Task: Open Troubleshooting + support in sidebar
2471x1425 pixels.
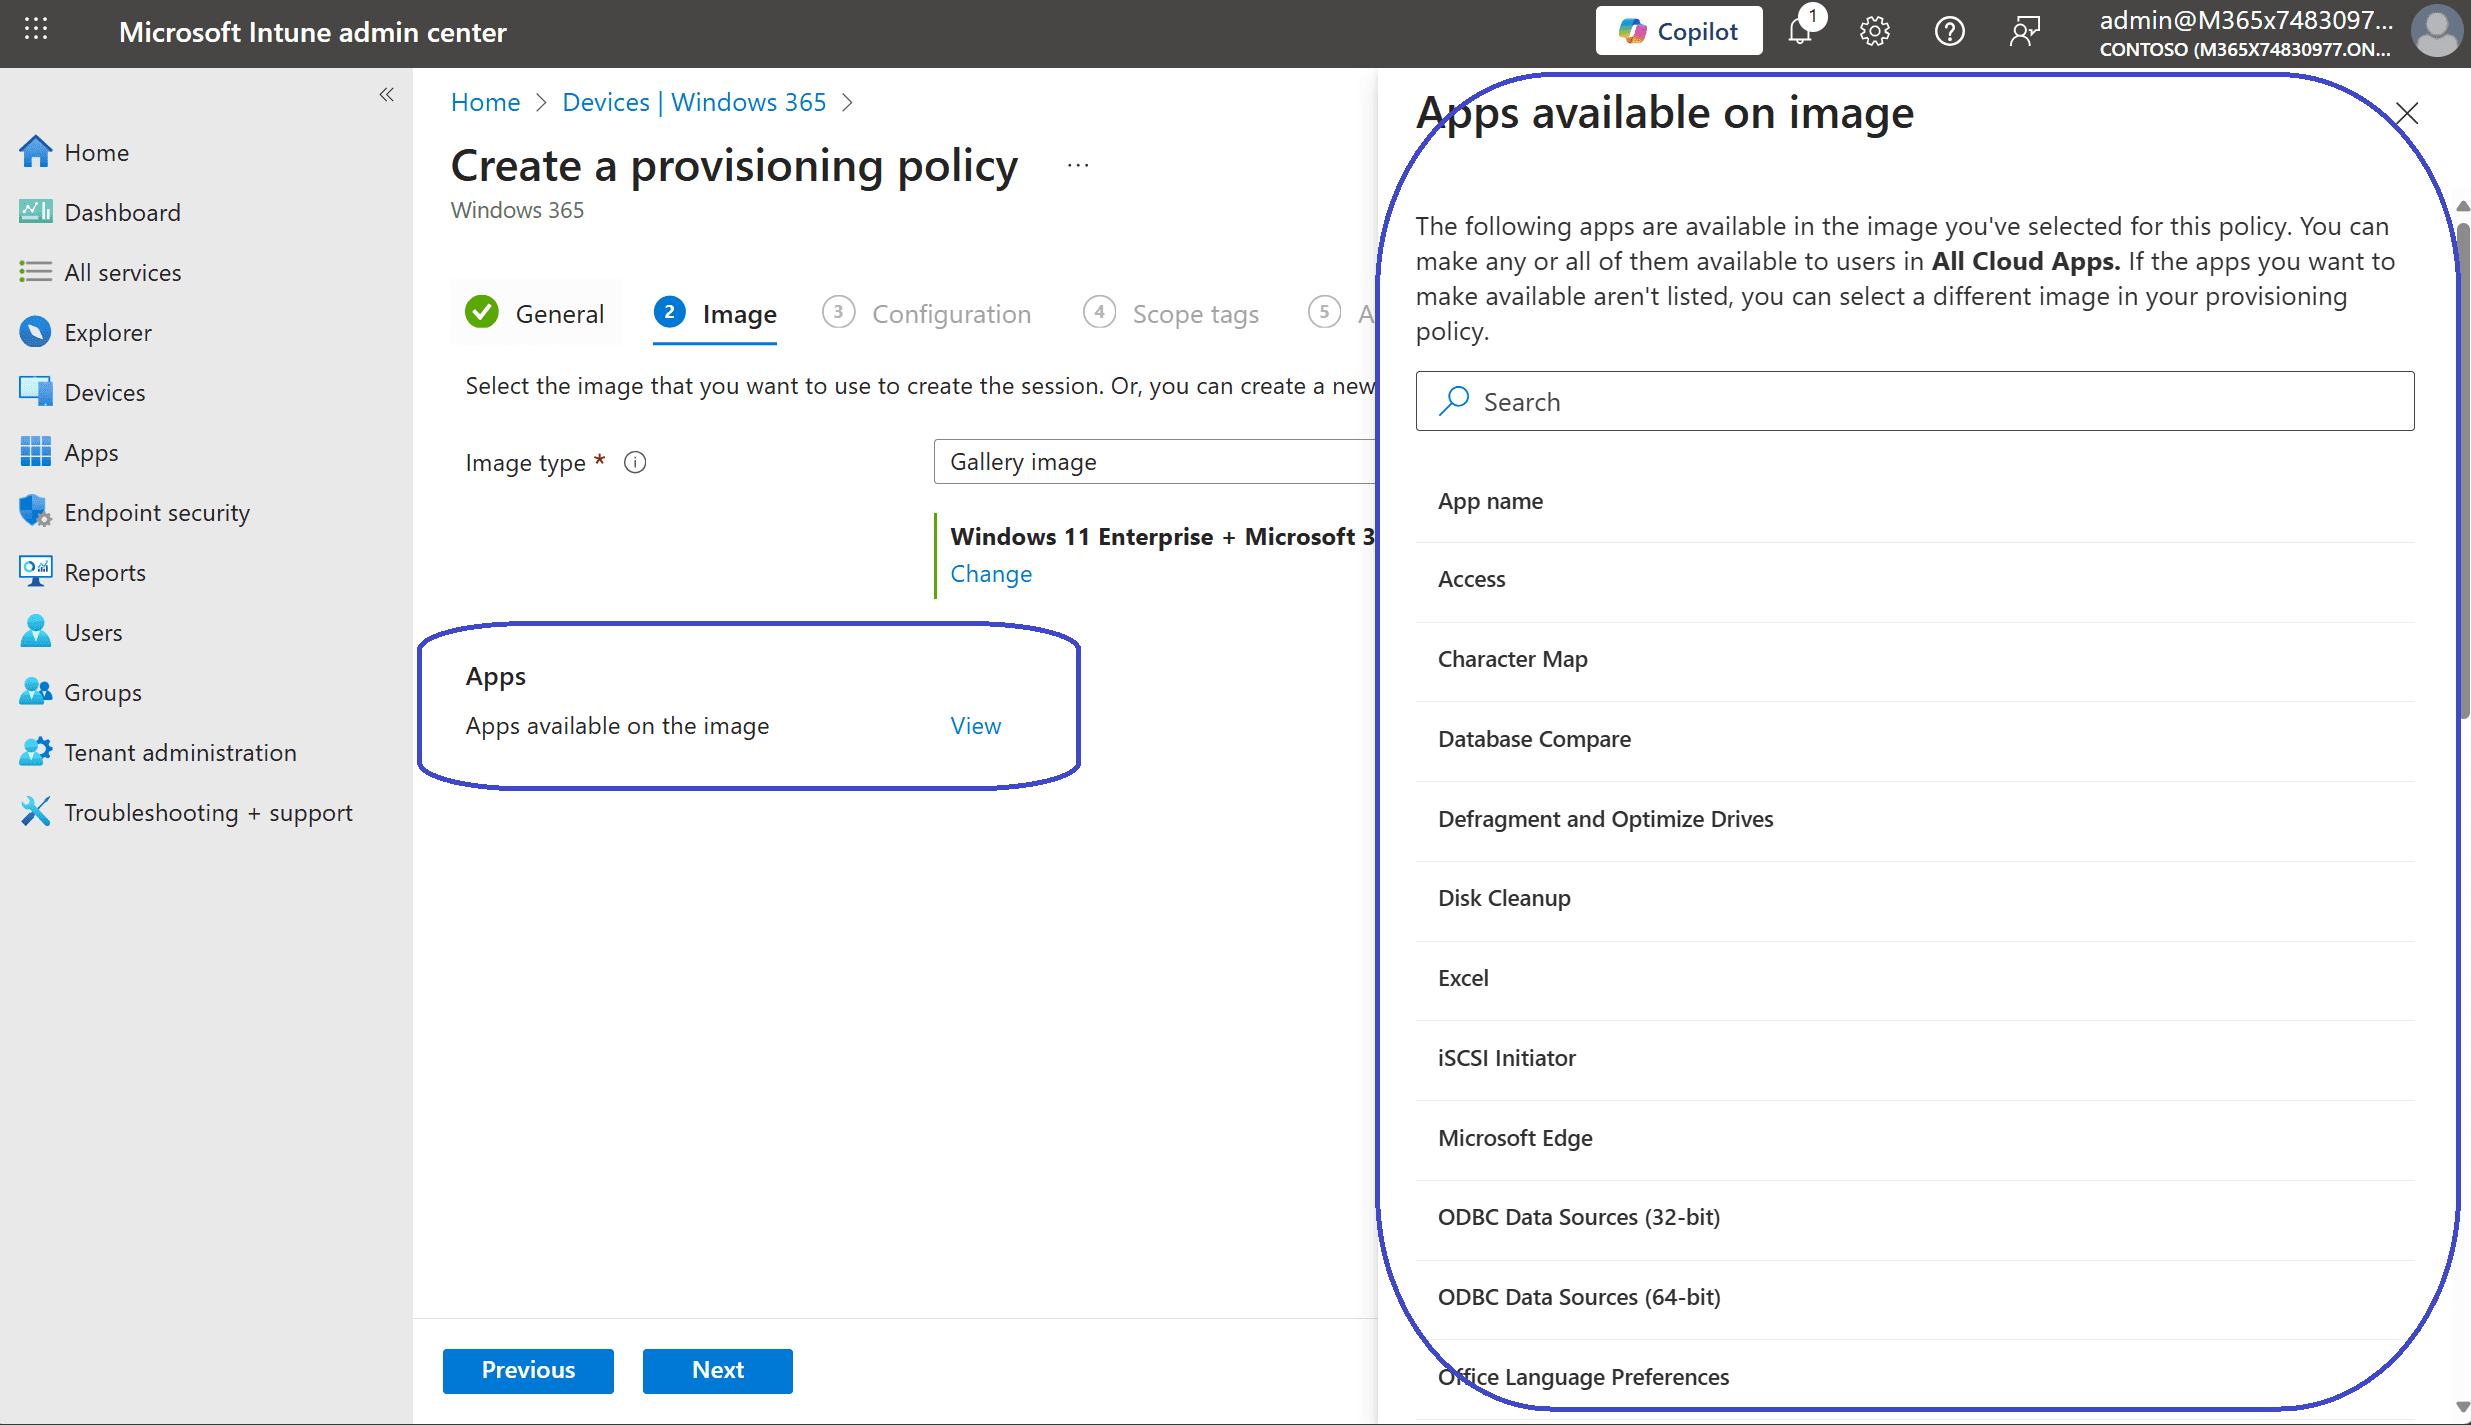Action: (208, 812)
